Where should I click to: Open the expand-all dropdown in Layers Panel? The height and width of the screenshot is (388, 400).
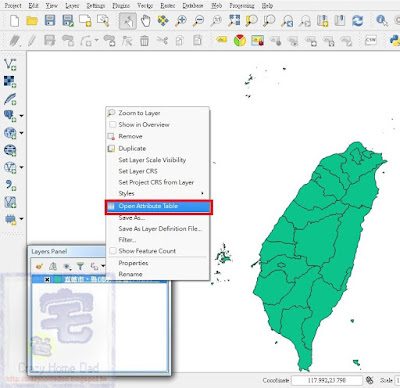click(103, 266)
